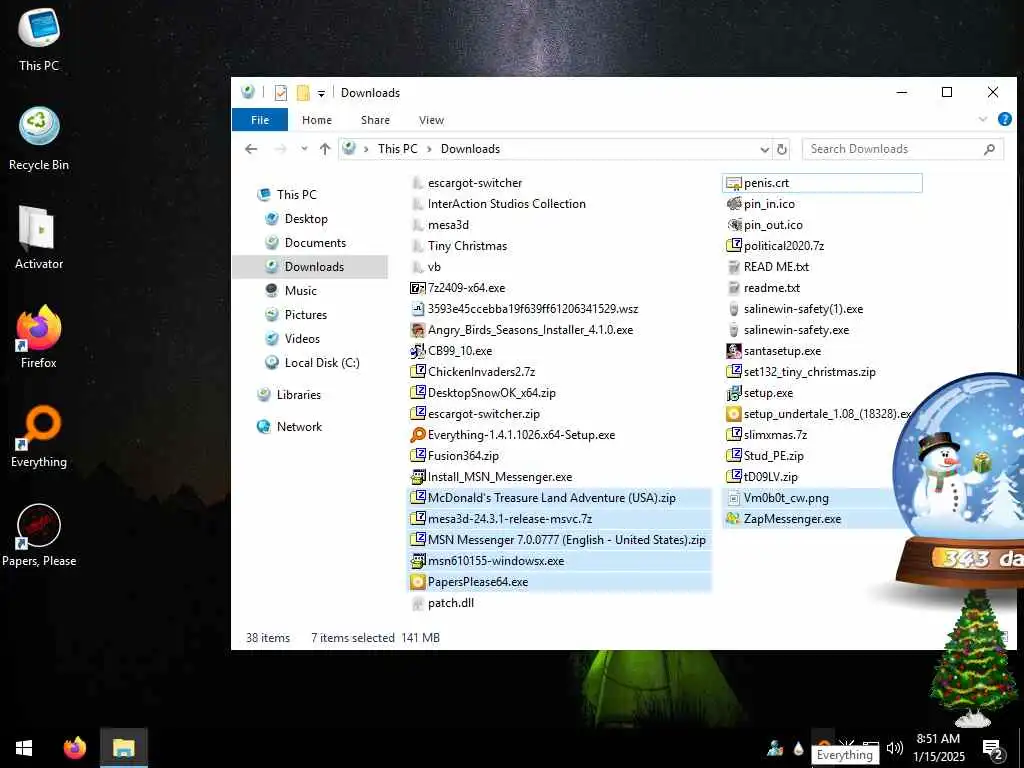Switch to the Home ribbon tab

tap(317, 120)
